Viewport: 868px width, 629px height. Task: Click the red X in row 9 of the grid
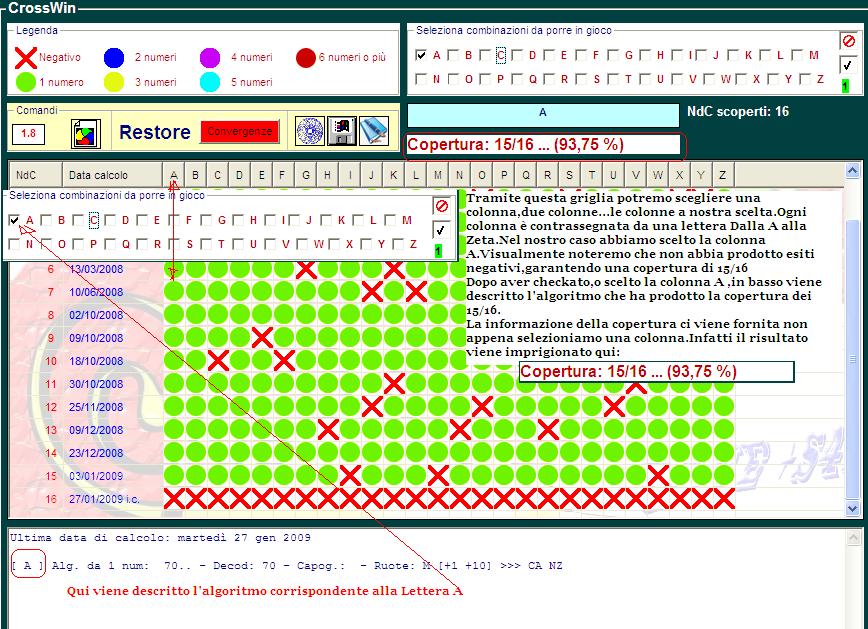[262, 338]
